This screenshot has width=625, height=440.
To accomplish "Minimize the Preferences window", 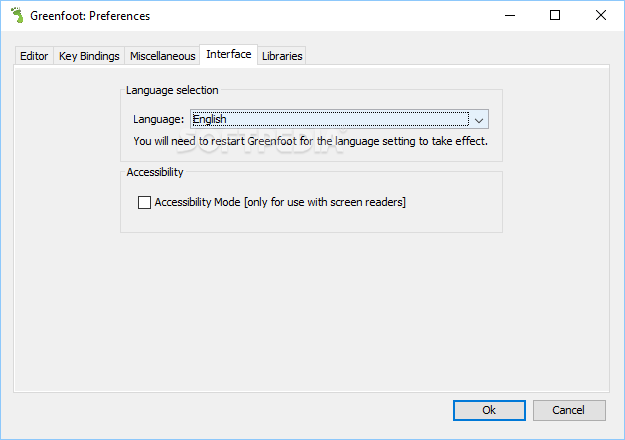I will (x=510, y=16).
